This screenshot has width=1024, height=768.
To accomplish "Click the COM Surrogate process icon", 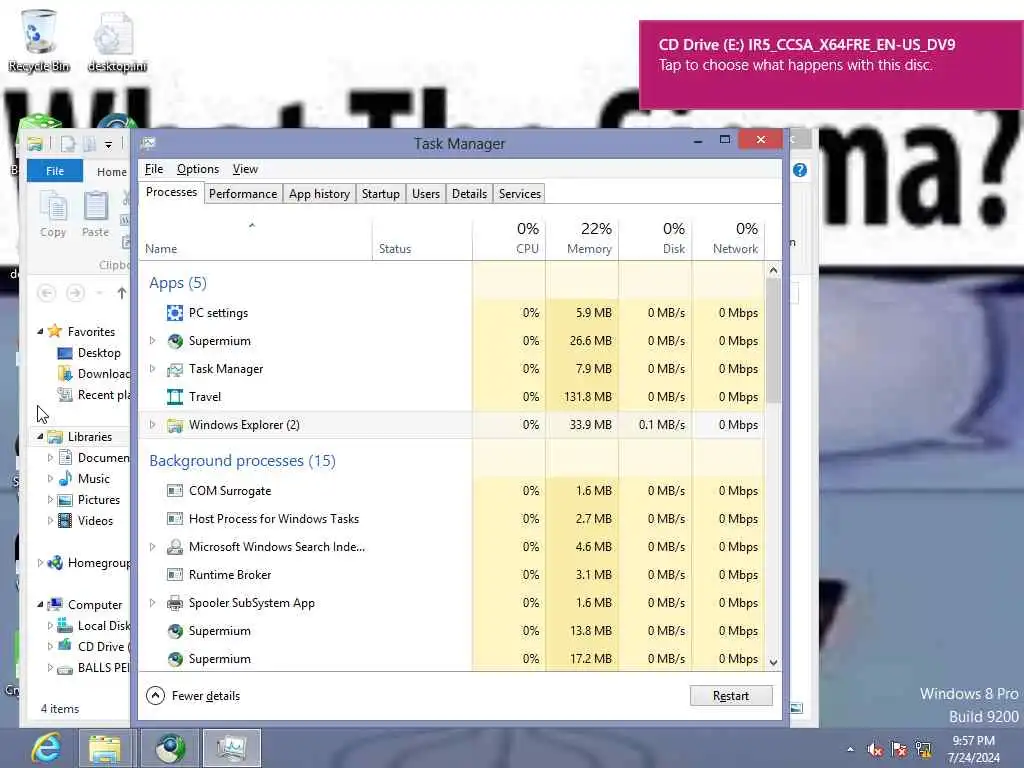I will click(x=174, y=490).
